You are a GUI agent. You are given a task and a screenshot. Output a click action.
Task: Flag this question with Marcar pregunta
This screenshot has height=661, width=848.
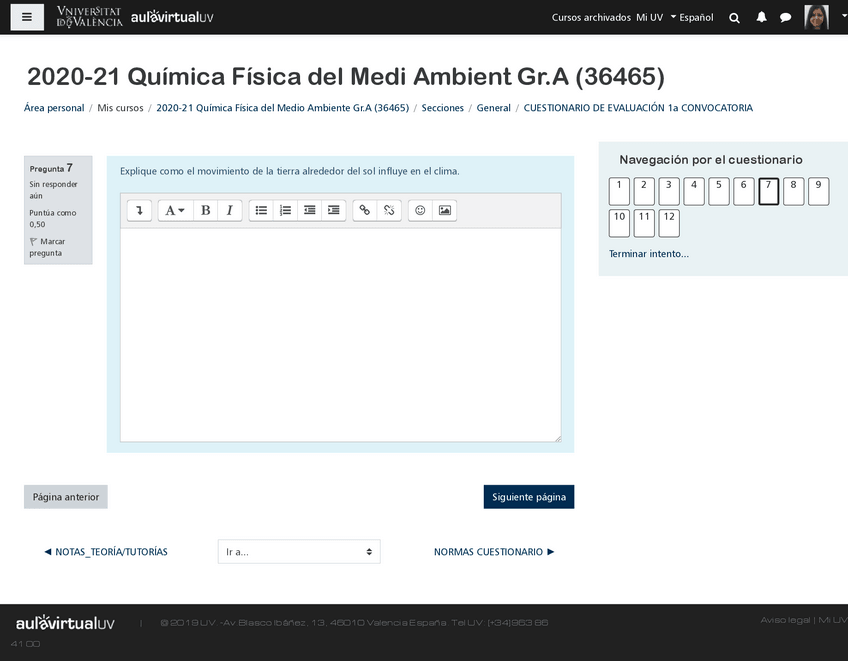(x=47, y=247)
